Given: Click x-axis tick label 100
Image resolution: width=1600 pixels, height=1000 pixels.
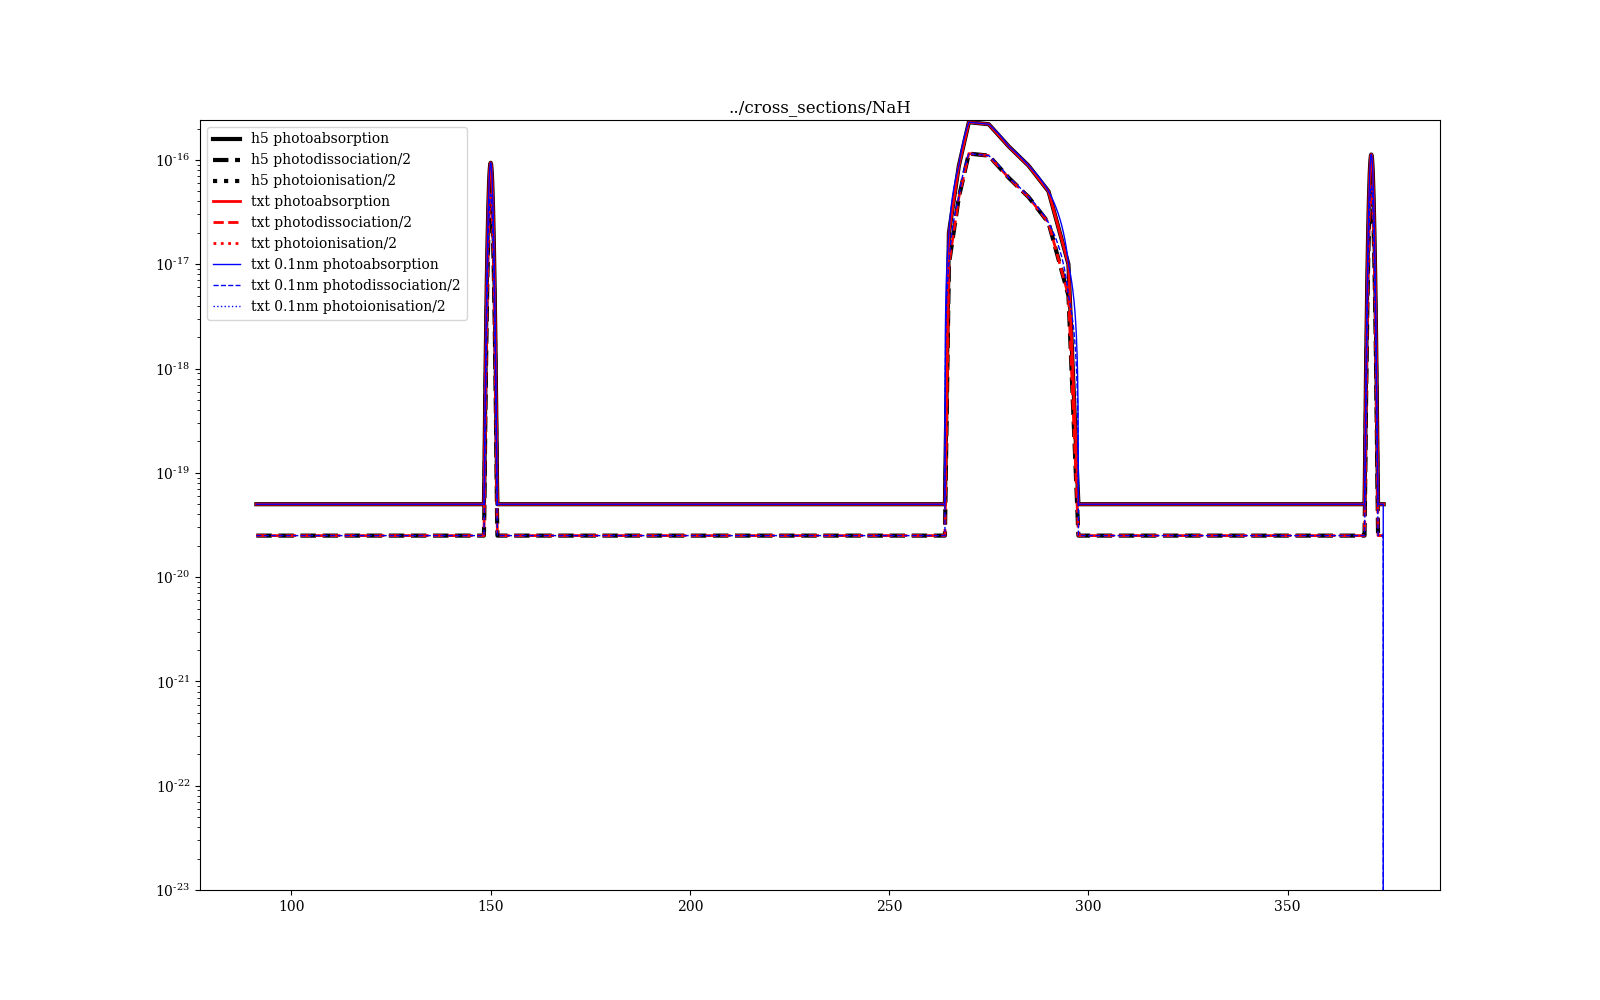Looking at the screenshot, I should pos(291,906).
